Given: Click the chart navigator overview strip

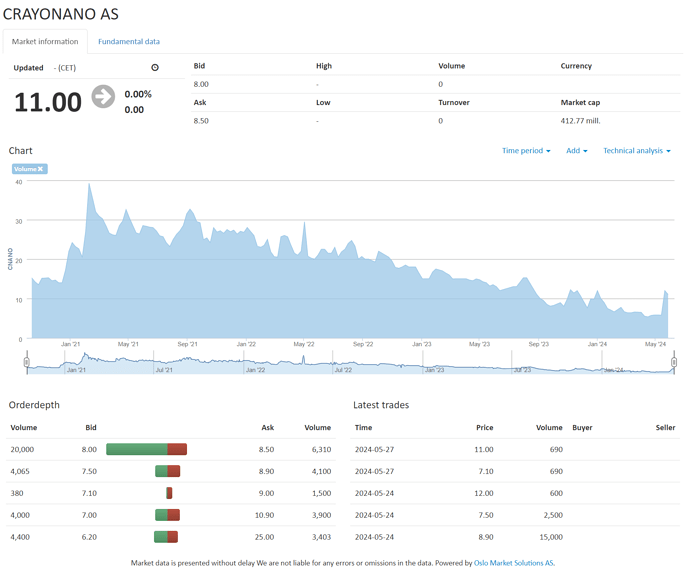Looking at the screenshot, I should click(350, 363).
